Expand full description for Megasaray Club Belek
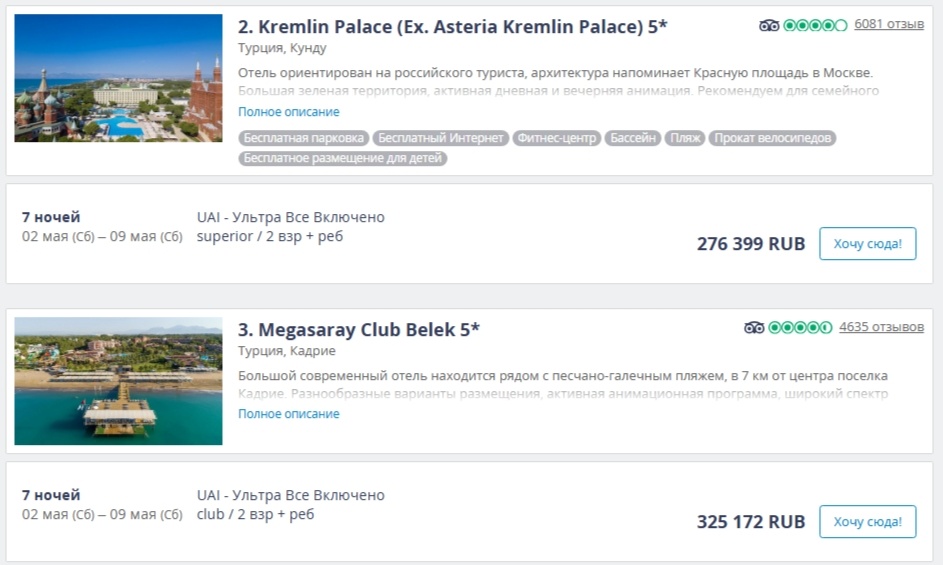This screenshot has width=943, height=565. pos(289,414)
